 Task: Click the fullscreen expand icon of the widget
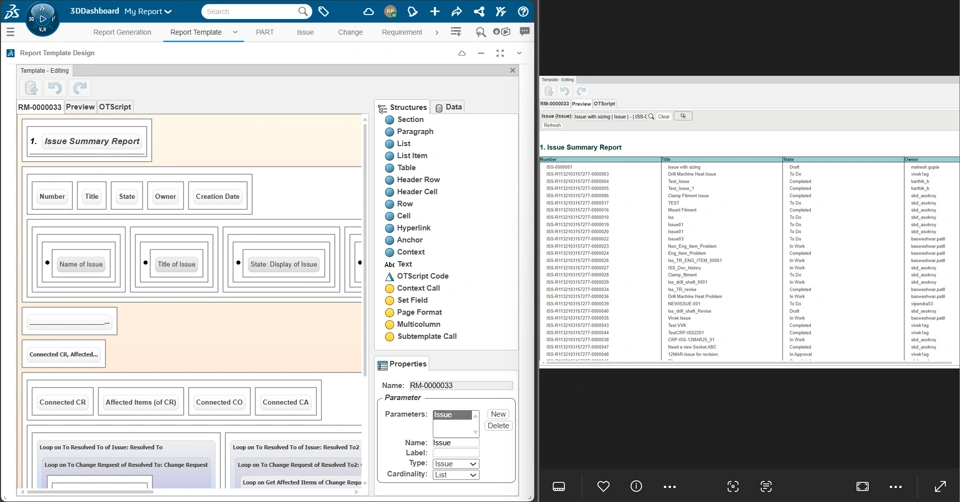pyautogui.click(x=500, y=53)
